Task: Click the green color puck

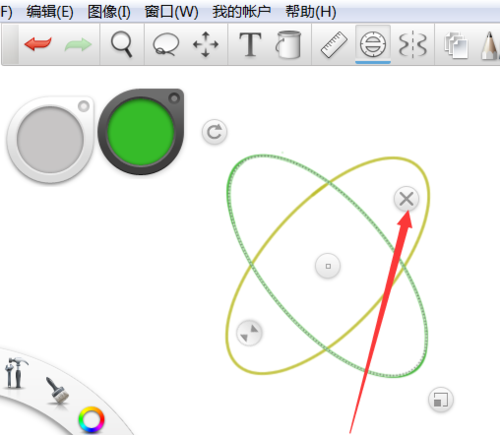Action: coord(141,132)
